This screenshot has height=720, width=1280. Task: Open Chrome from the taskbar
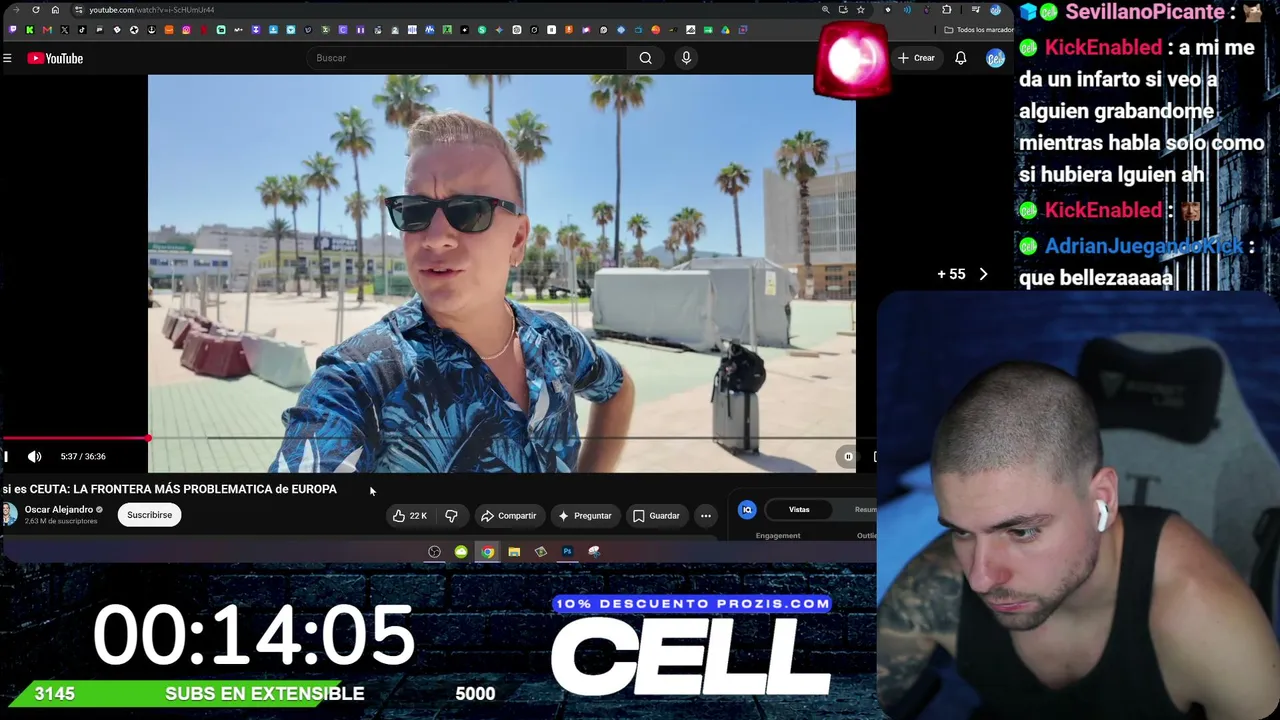(487, 552)
